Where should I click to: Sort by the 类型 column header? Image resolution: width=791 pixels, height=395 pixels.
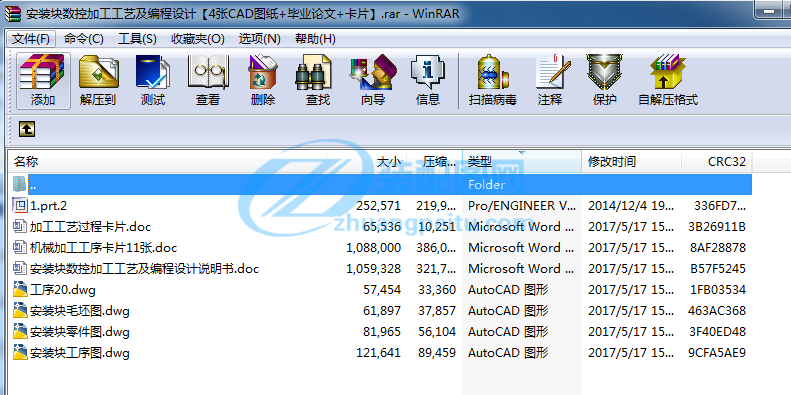(x=522, y=162)
